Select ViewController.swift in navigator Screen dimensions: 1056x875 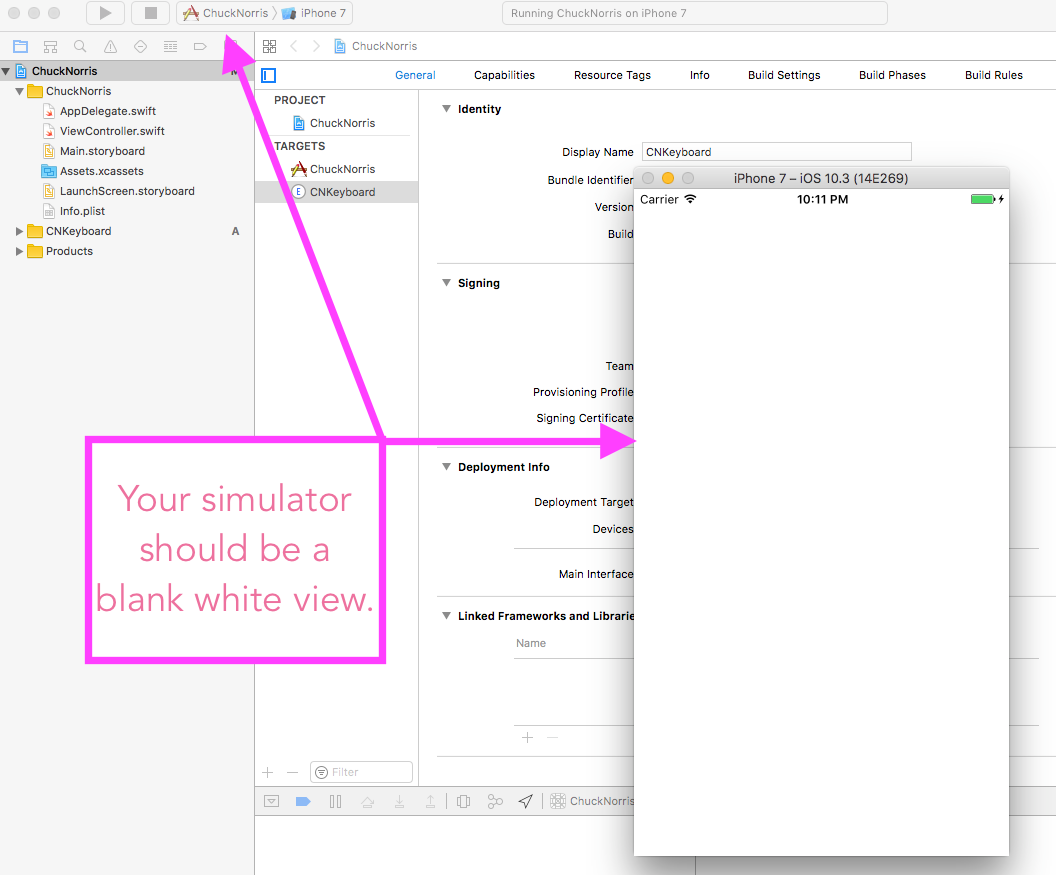(x=112, y=131)
